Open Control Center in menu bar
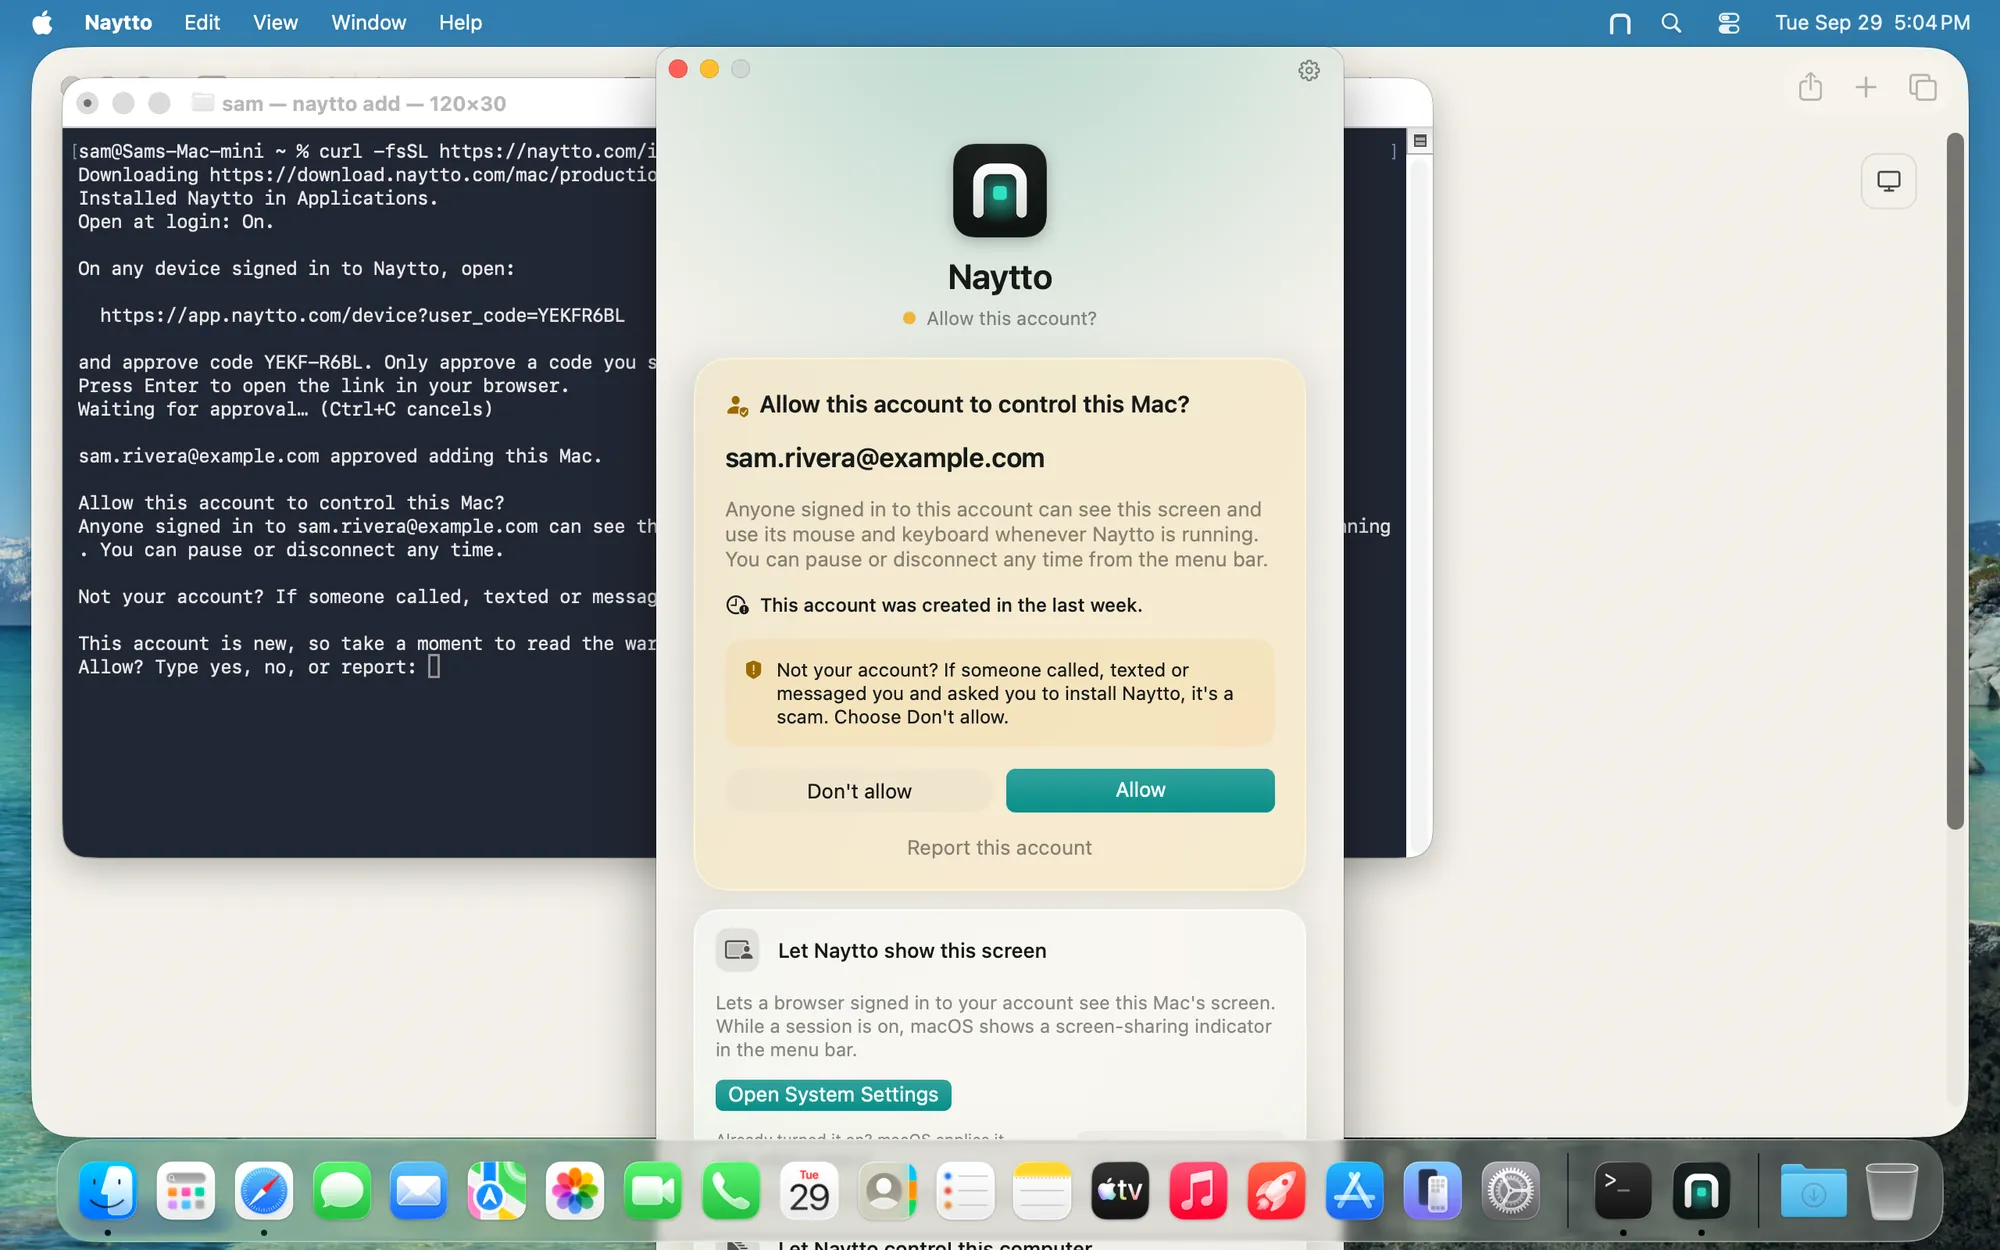2000x1250 pixels. pyautogui.click(x=1728, y=23)
